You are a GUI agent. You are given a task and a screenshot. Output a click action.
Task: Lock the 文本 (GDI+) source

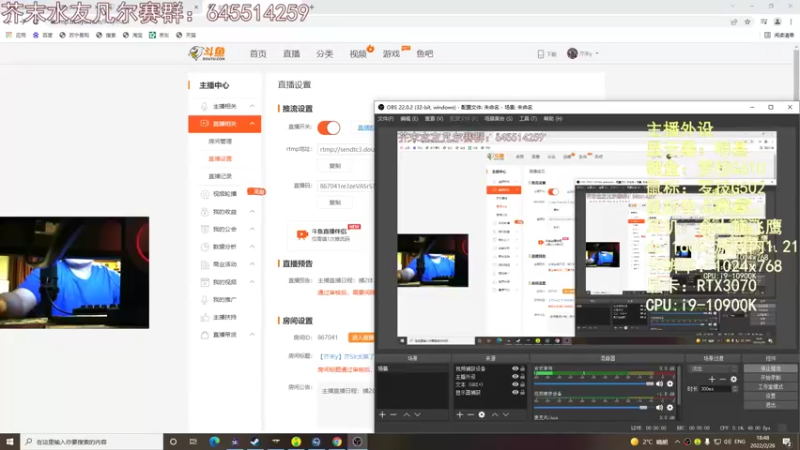tap(522, 384)
